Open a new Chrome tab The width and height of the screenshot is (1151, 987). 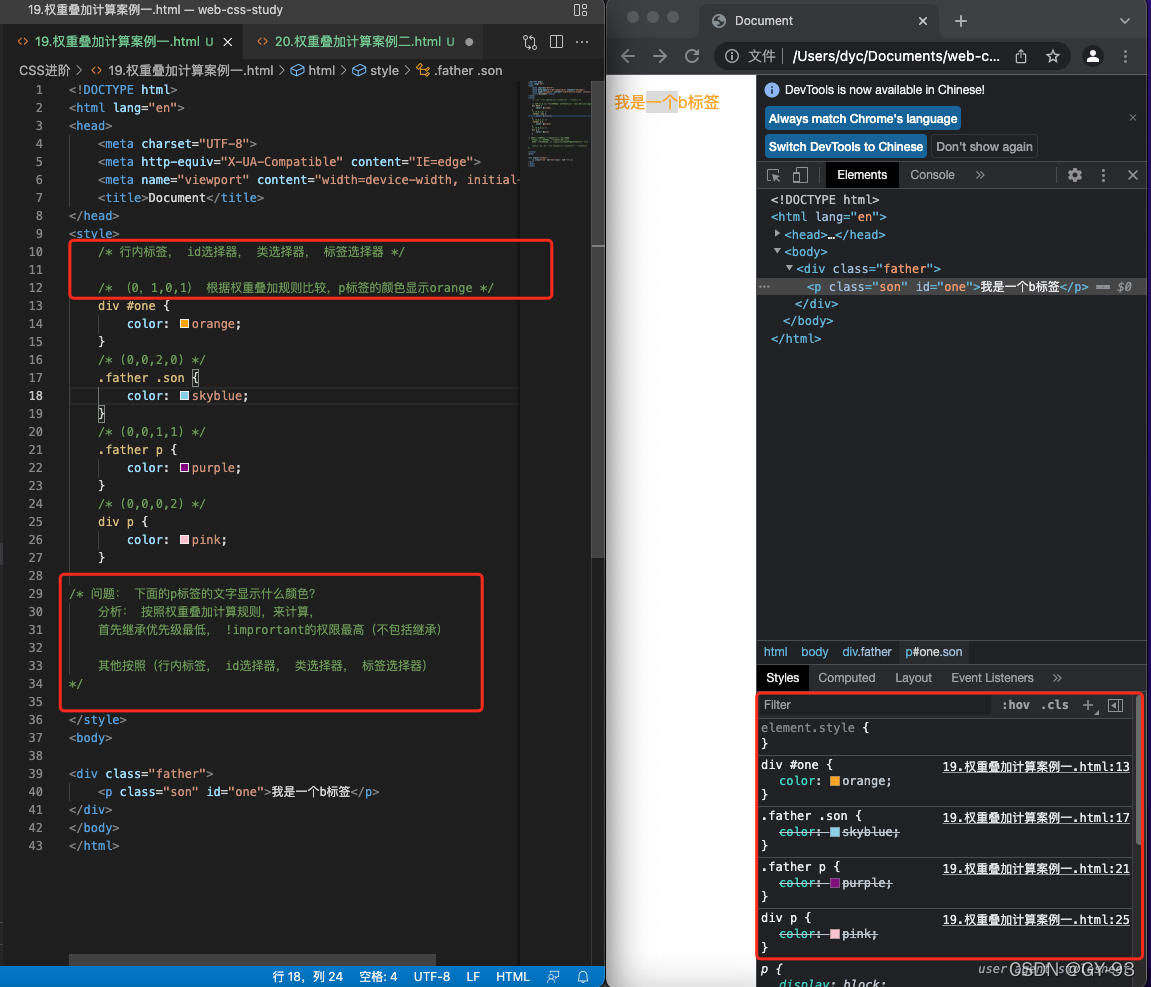(x=961, y=21)
